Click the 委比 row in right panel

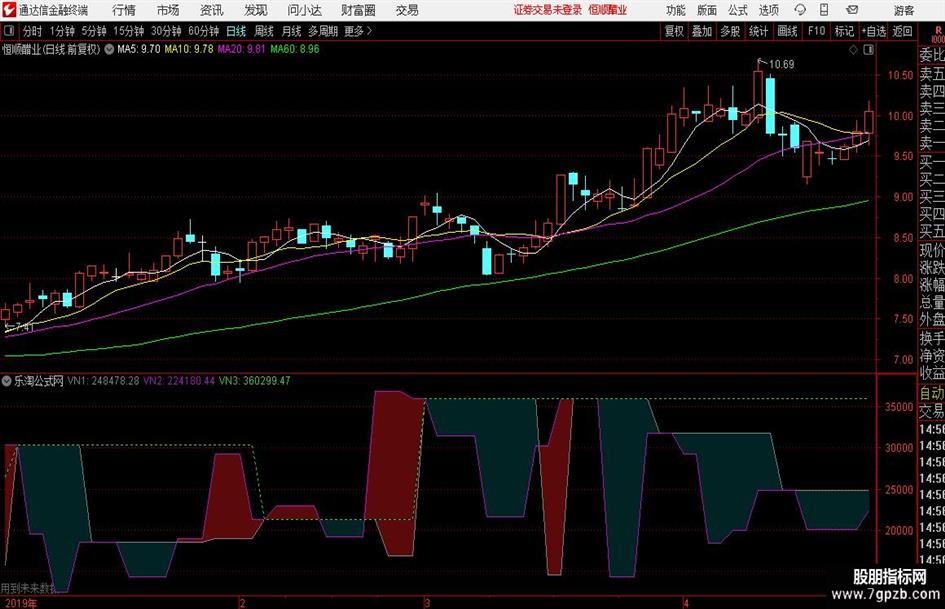click(932, 55)
